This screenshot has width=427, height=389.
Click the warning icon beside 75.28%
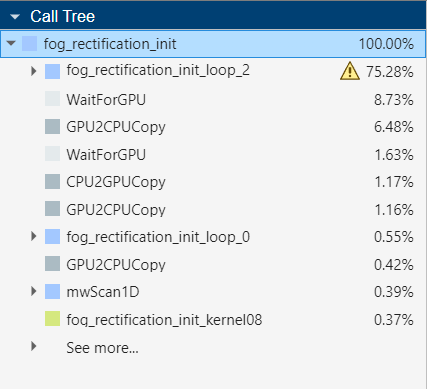click(350, 71)
